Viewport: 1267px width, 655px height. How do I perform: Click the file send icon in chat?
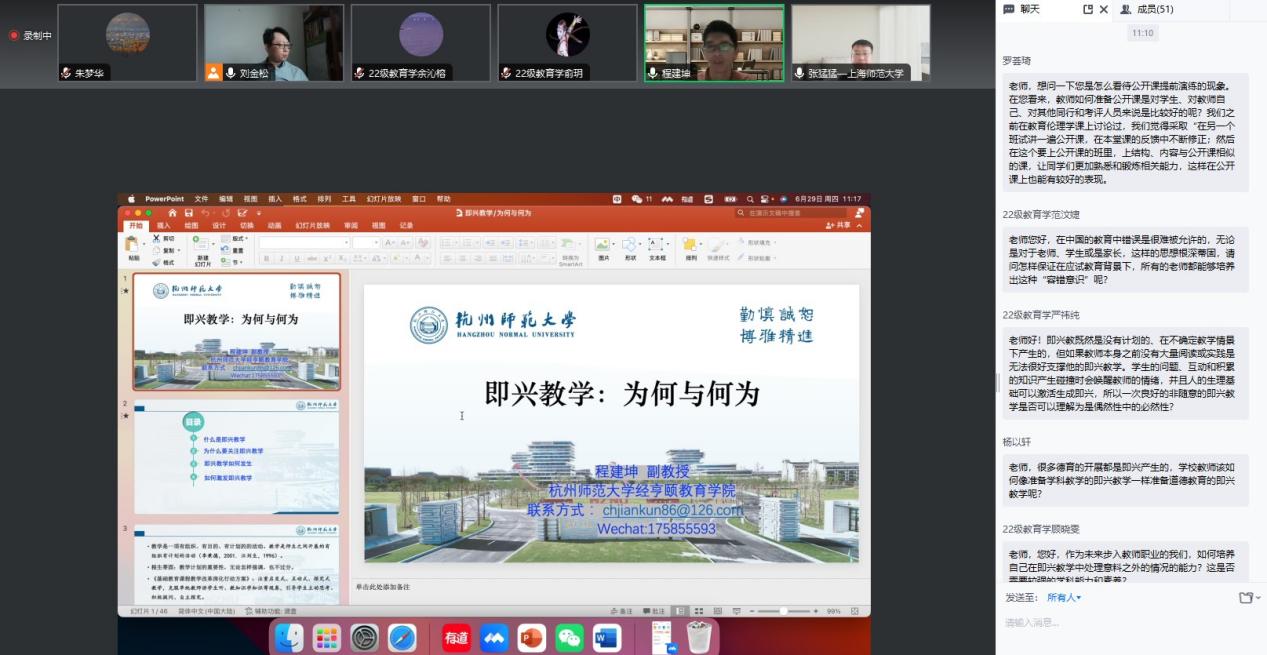coord(1245,597)
